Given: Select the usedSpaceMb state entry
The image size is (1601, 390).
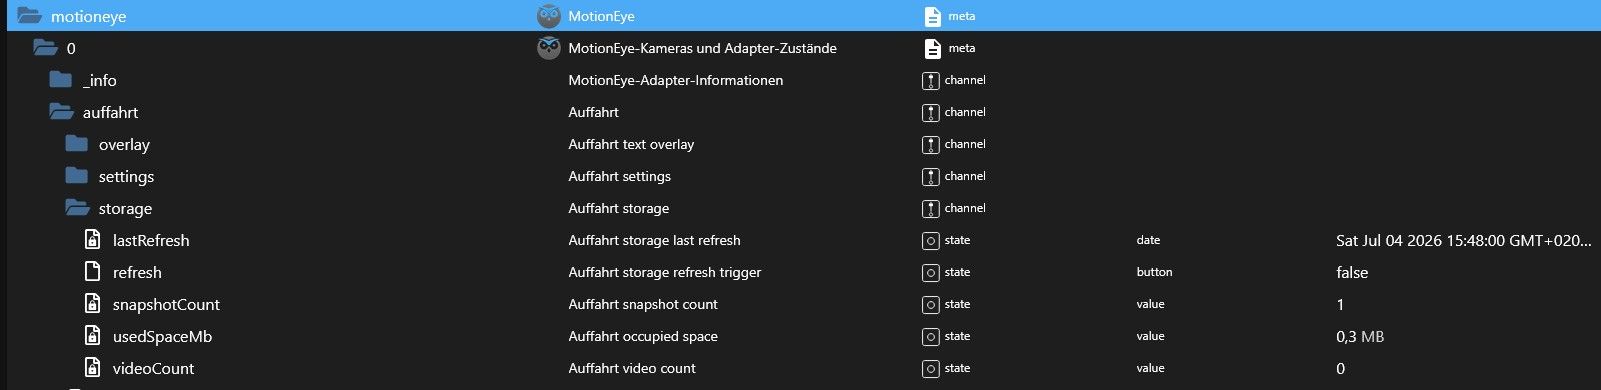Looking at the screenshot, I should (162, 336).
